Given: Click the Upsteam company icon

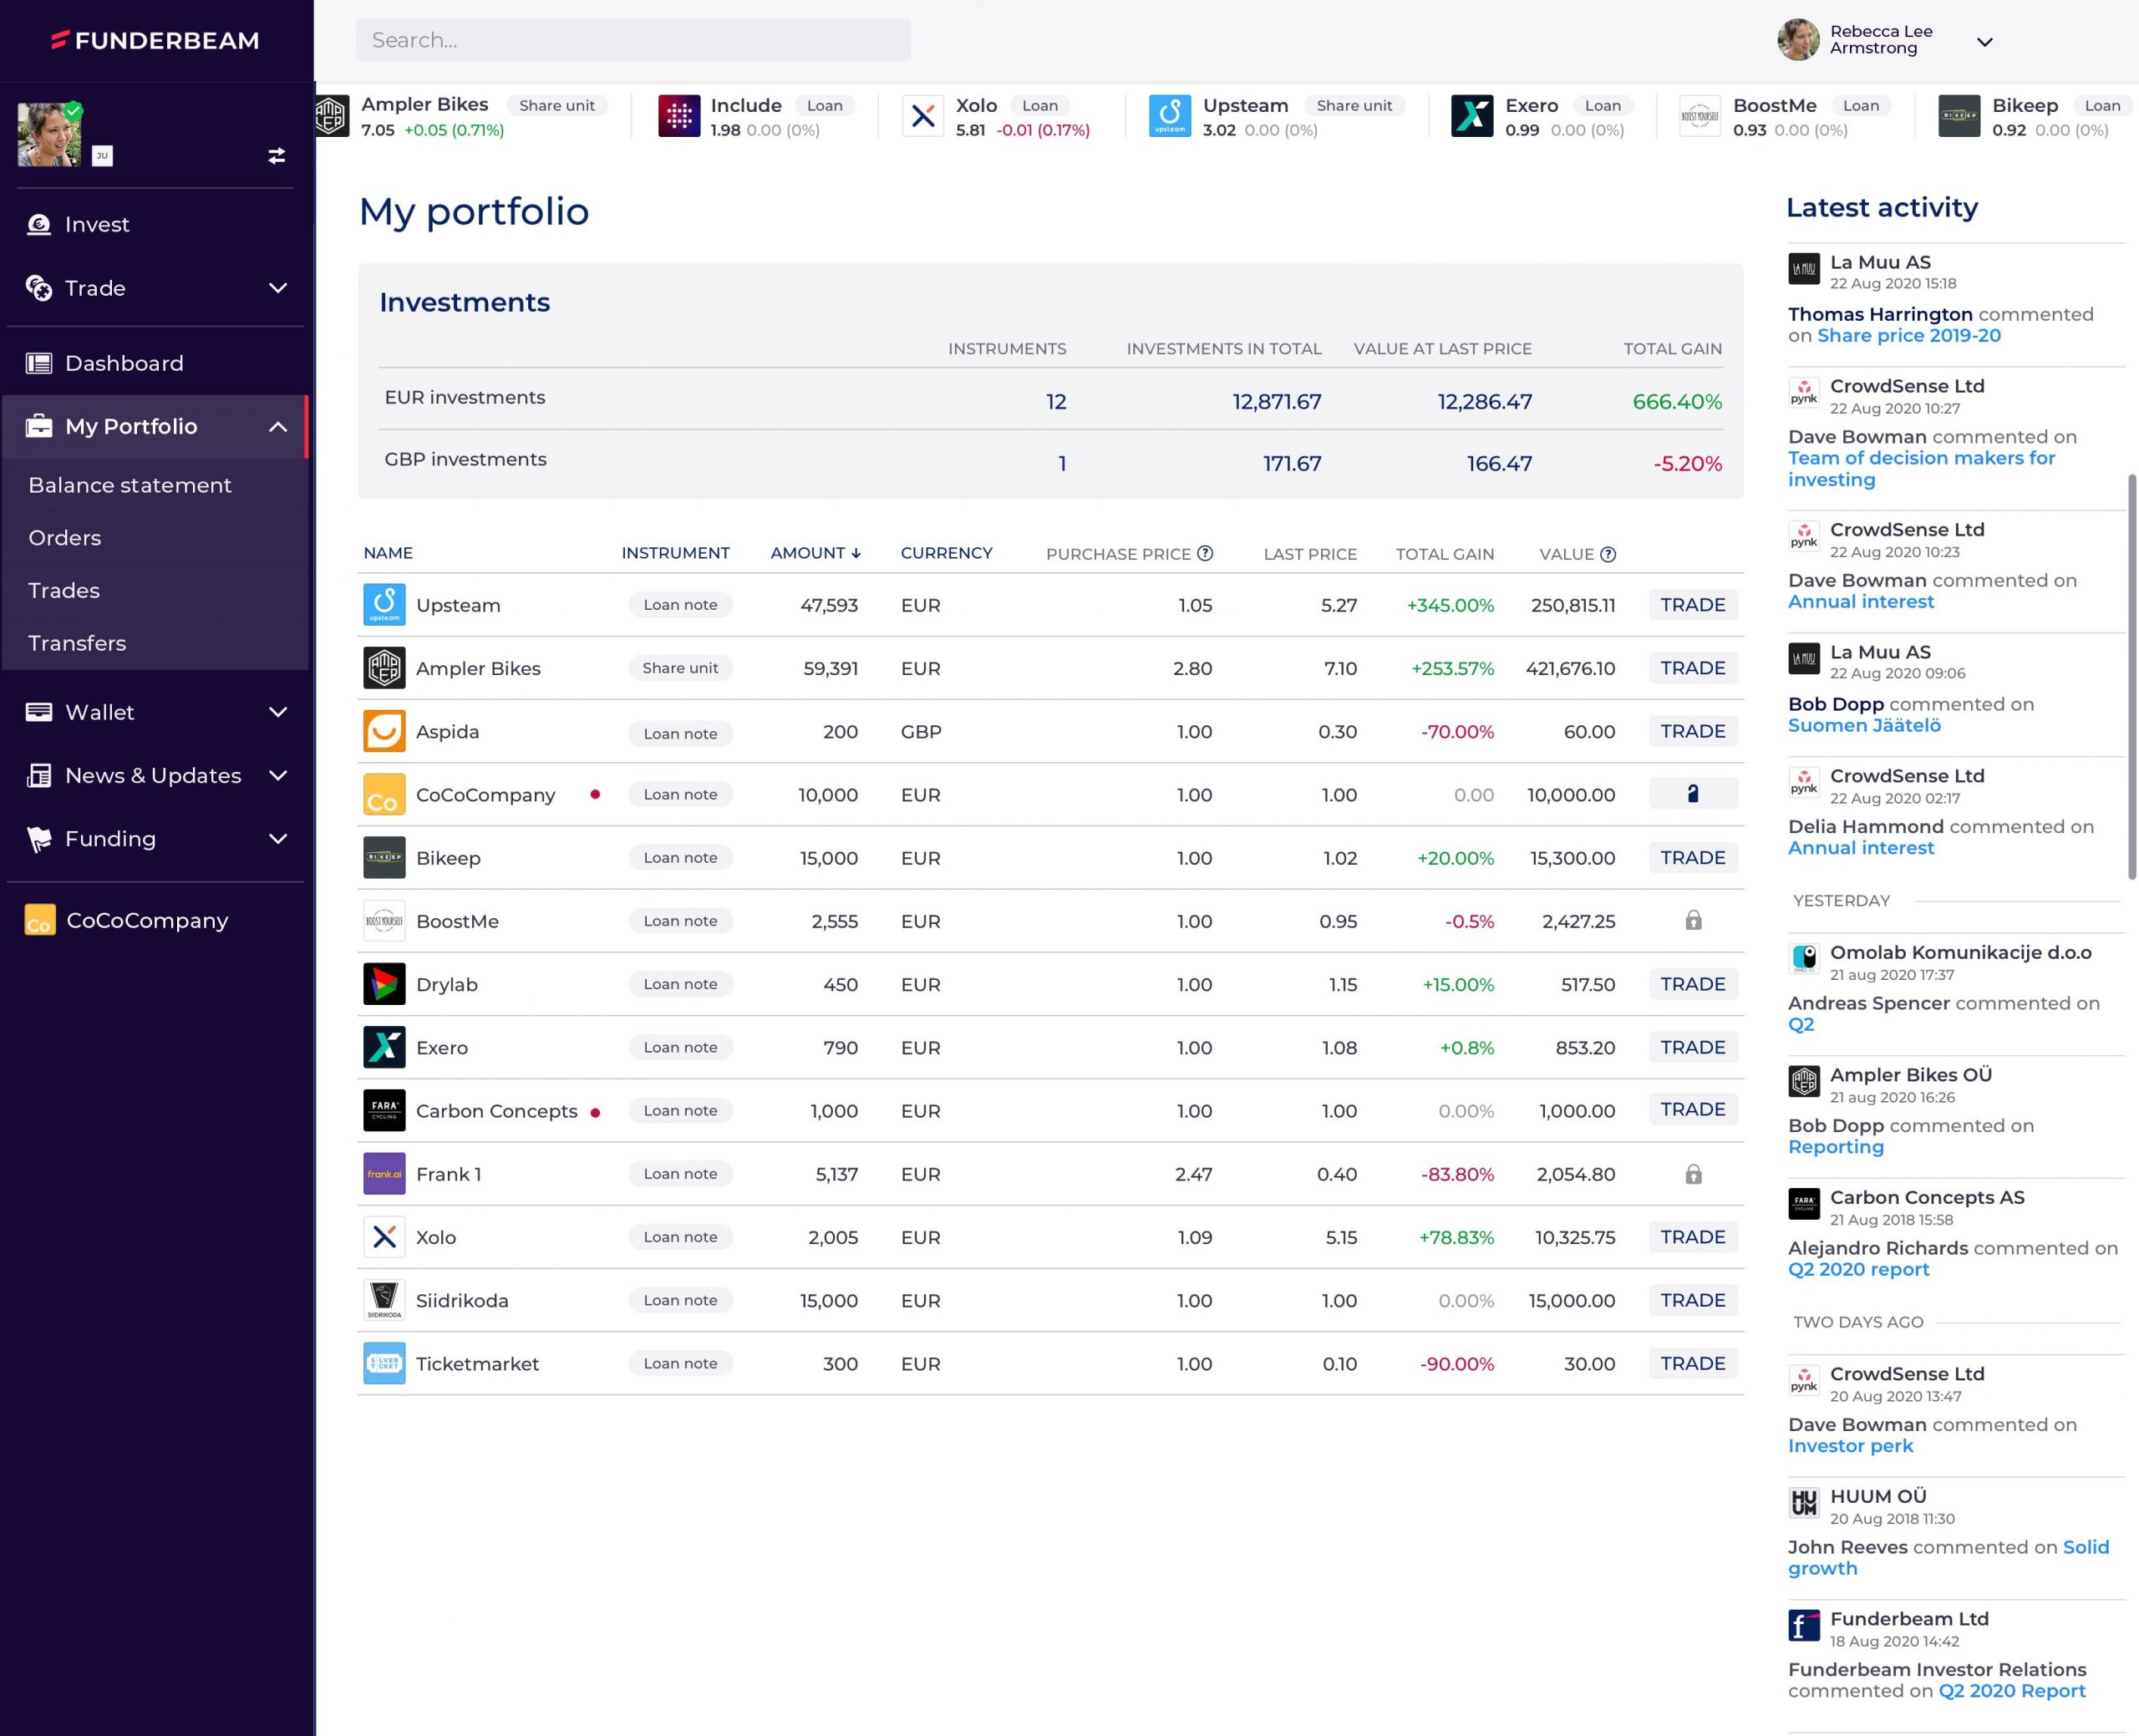Looking at the screenshot, I should coord(381,604).
